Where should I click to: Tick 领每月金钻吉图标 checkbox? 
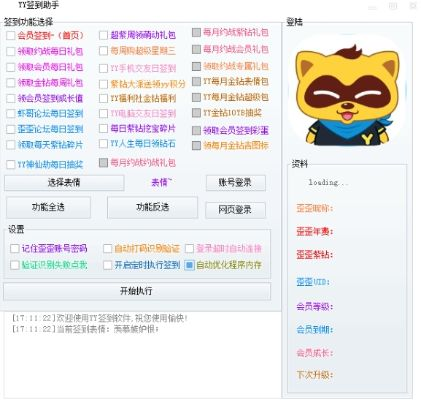(196, 145)
